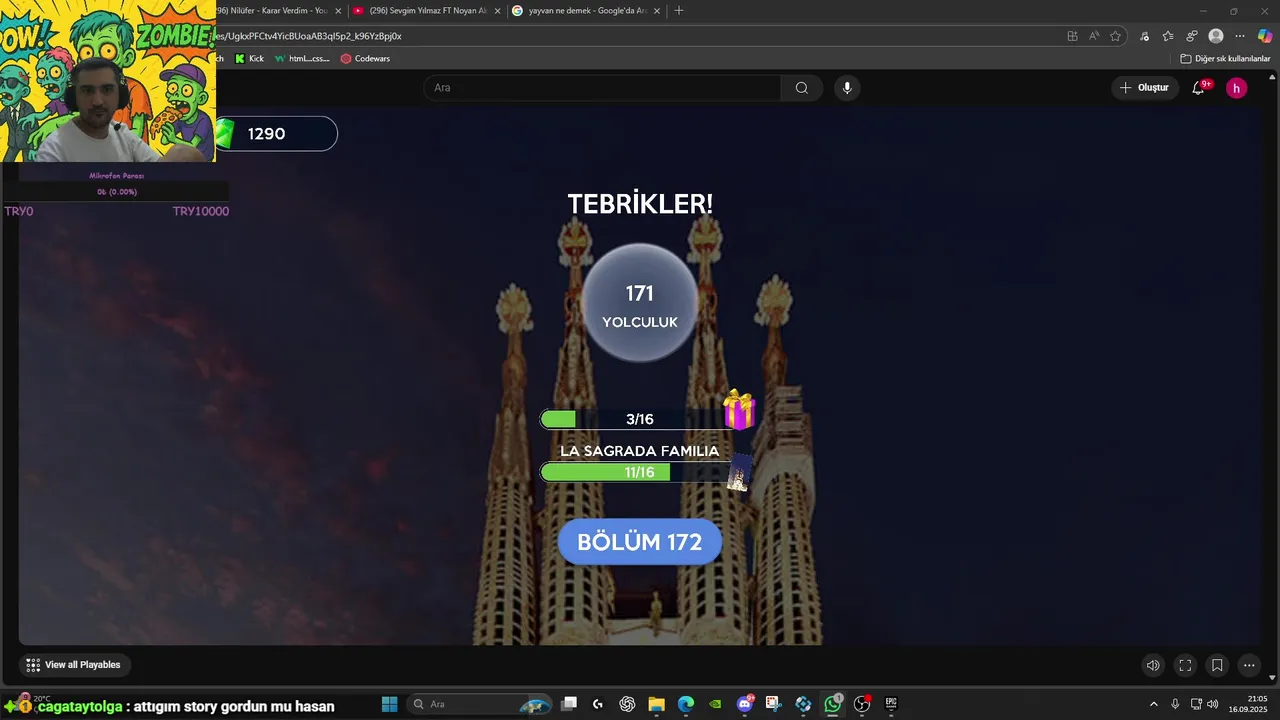Open Epic Games Launcher from the taskbar
The height and width of the screenshot is (720, 1280).
891,704
